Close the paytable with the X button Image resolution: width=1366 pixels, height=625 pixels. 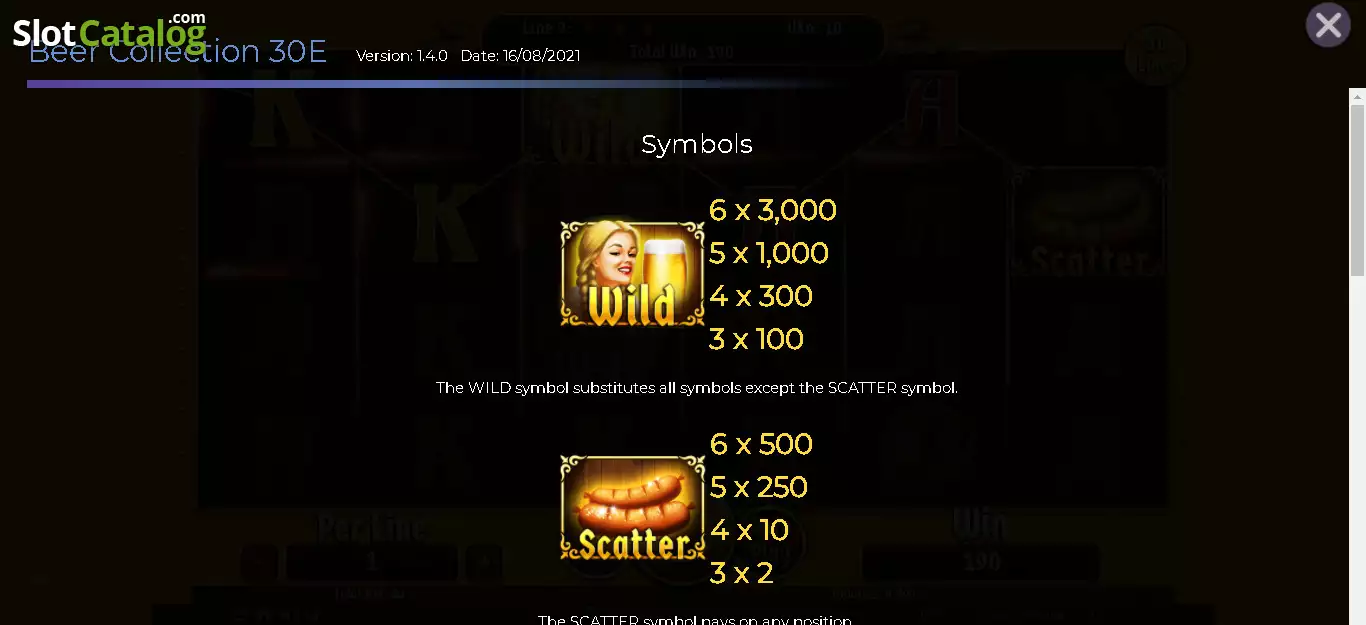coord(1328,25)
